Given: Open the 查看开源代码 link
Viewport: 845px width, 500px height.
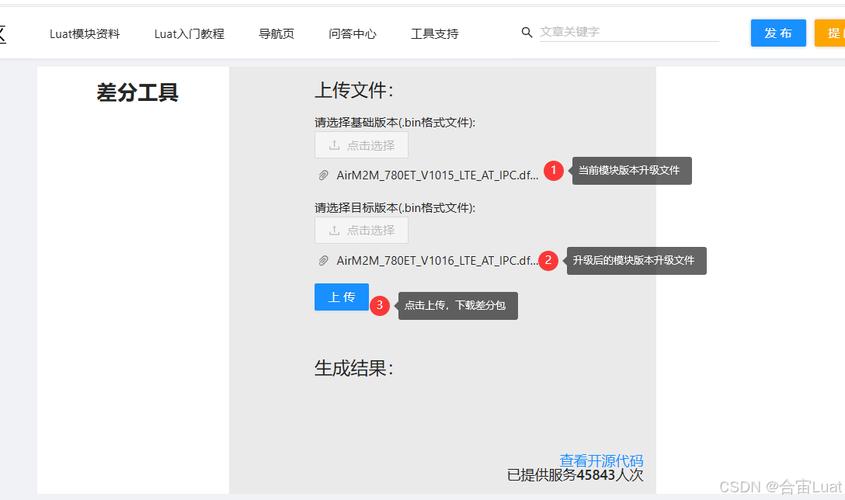Looking at the screenshot, I should pos(601,461).
